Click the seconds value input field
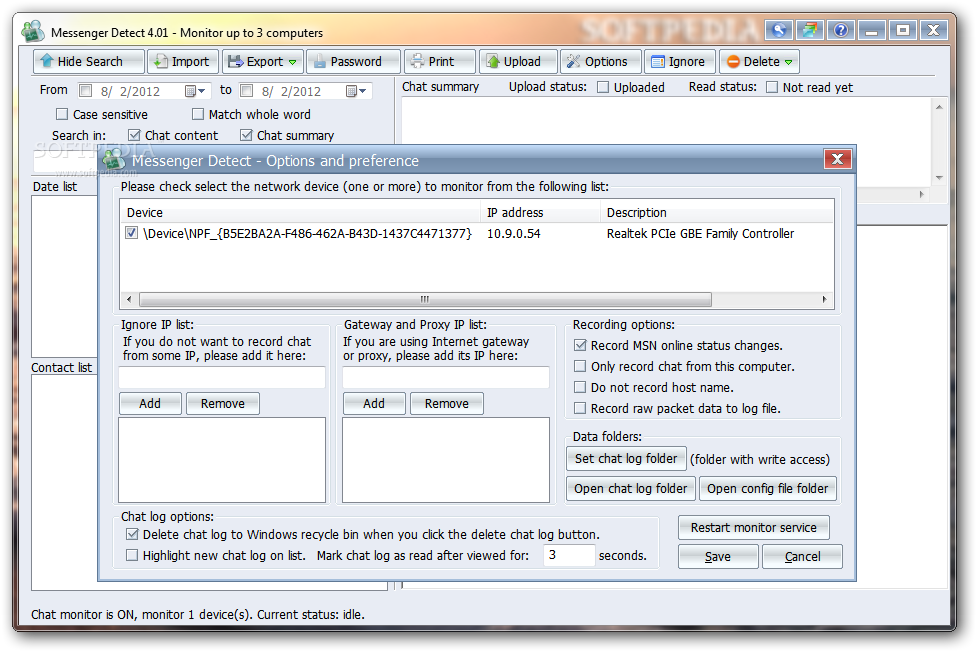 (569, 555)
